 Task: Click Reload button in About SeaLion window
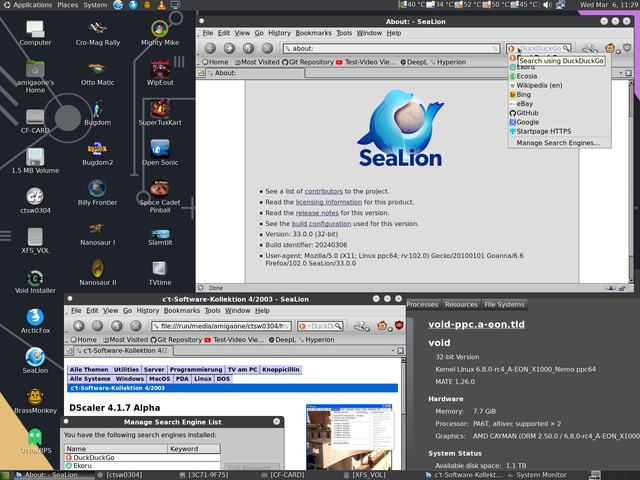tap(248, 48)
